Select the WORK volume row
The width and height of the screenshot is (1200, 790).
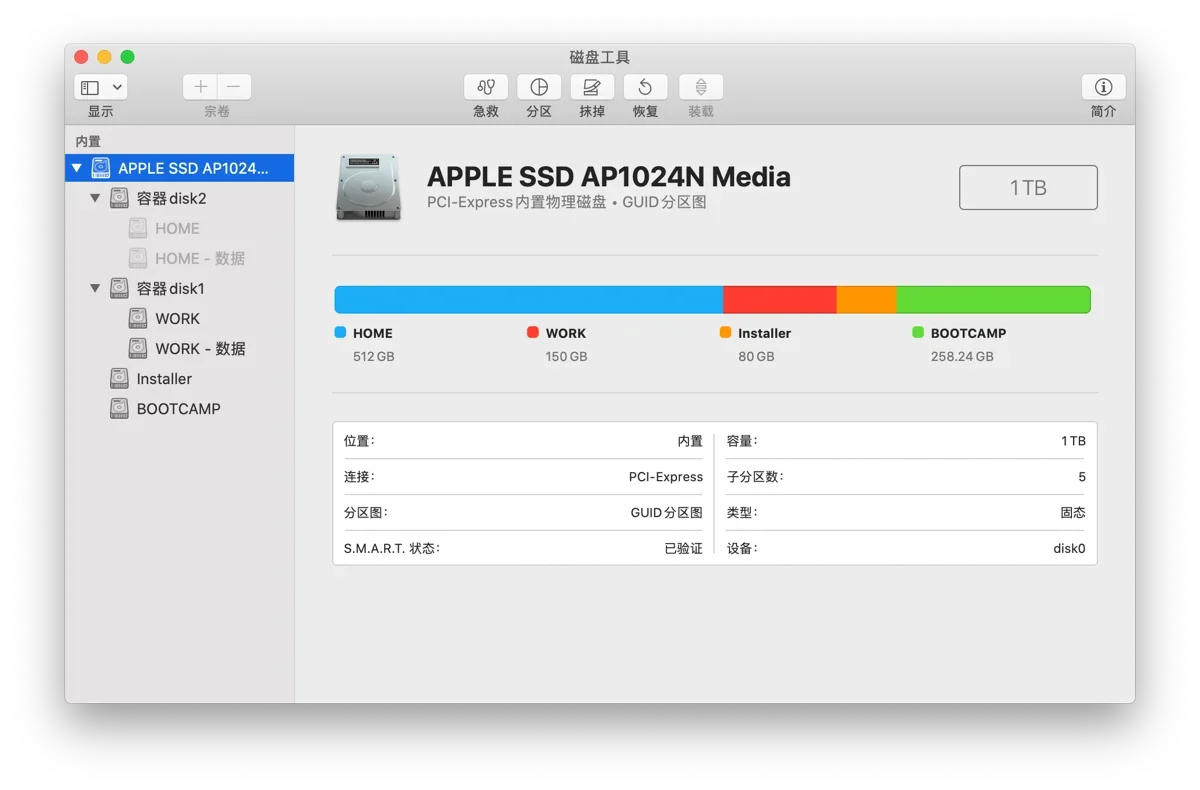pos(180,318)
